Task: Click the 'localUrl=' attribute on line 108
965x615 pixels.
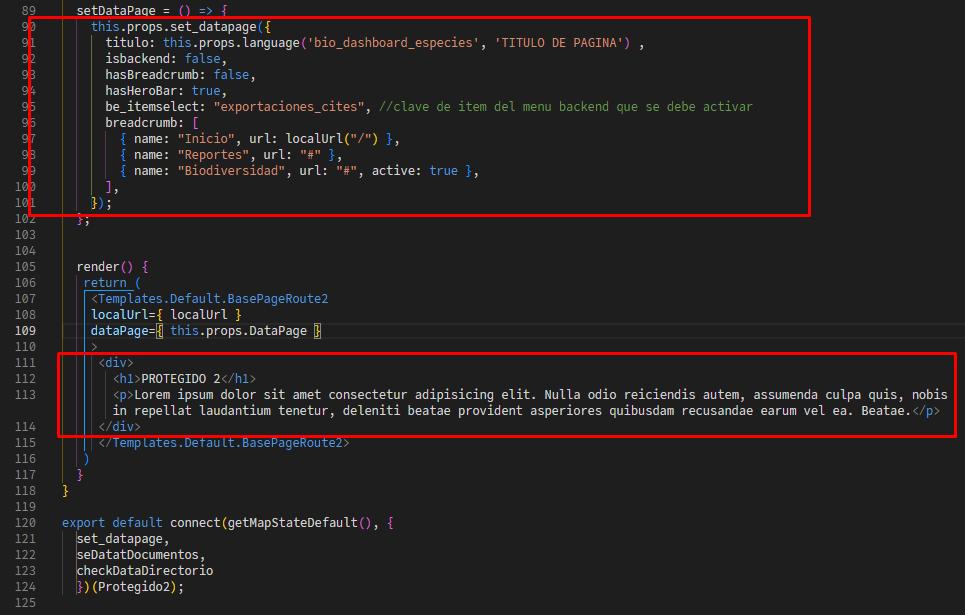Action: (123, 315)
